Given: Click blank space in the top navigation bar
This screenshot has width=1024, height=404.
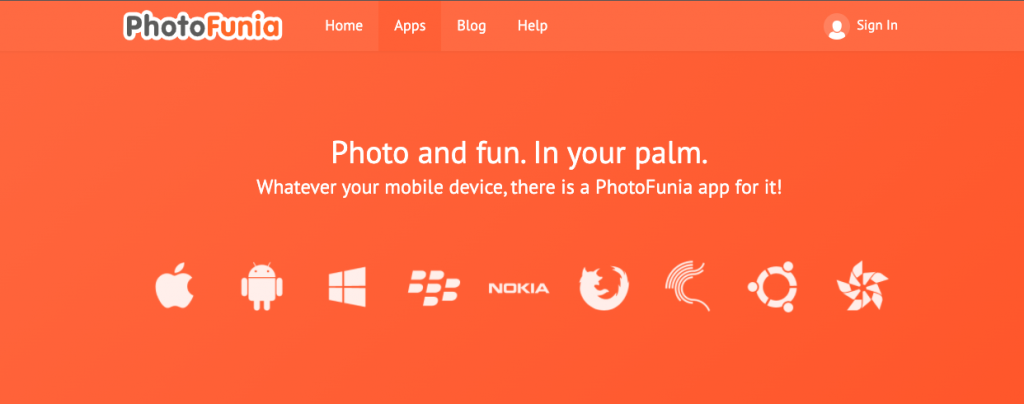Looking at the screenshot, I should pyautogui.click(x=686, y=26).
